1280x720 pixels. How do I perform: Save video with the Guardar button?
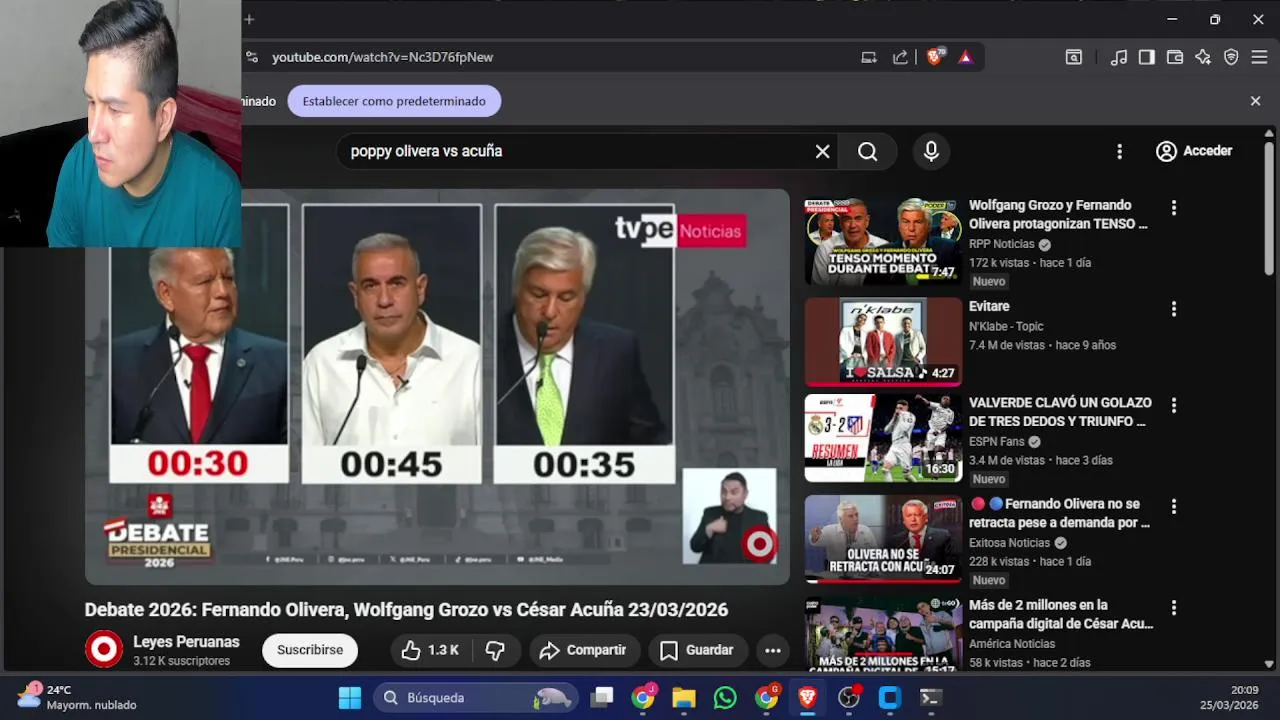click(697, 650)
